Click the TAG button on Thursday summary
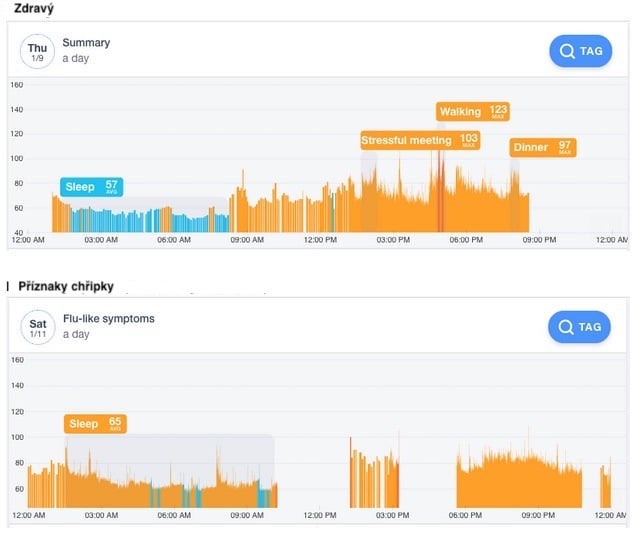Image resolution: width=642 pixels, height=535 pixels. (580, 51)
